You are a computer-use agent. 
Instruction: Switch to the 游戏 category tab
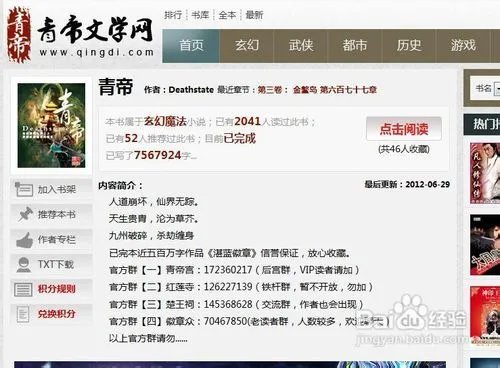point(463,46)
